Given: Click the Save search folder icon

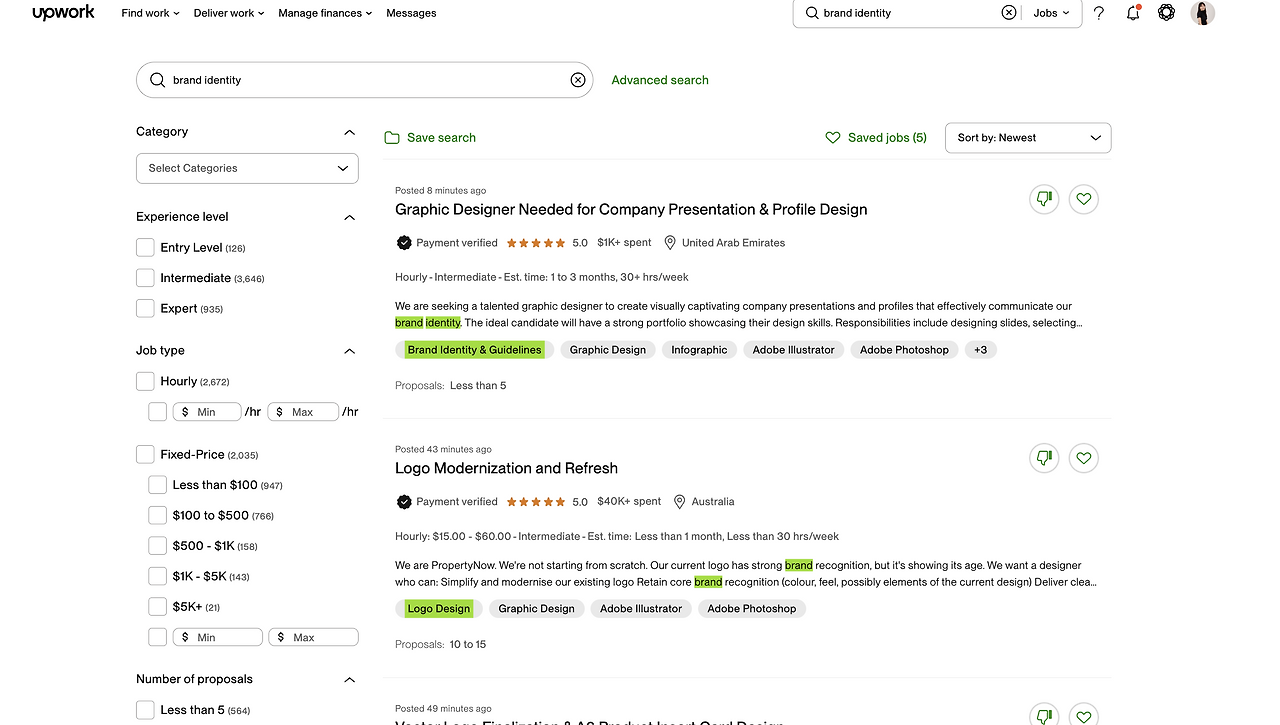Looking at the screenshot, I should tap(392, 138).
